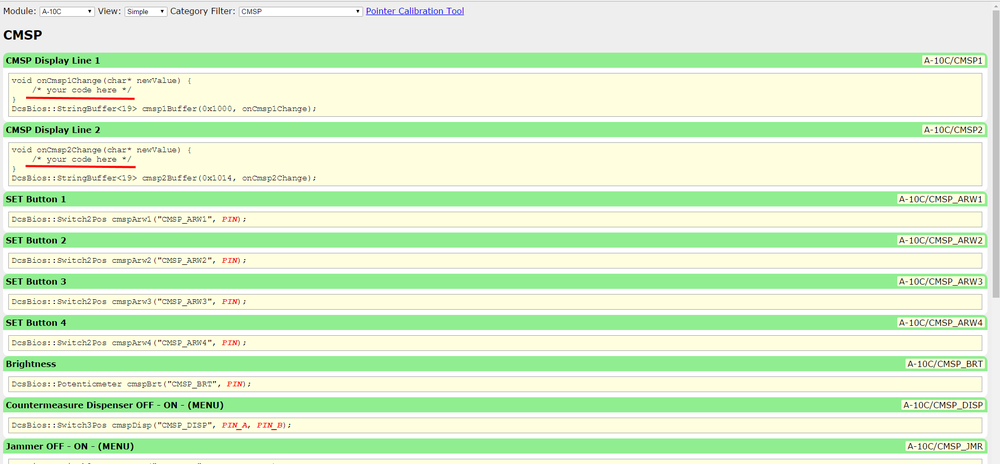Click the red PIN_B placeholder in cmspDisp line

click(x=270, y=425)
